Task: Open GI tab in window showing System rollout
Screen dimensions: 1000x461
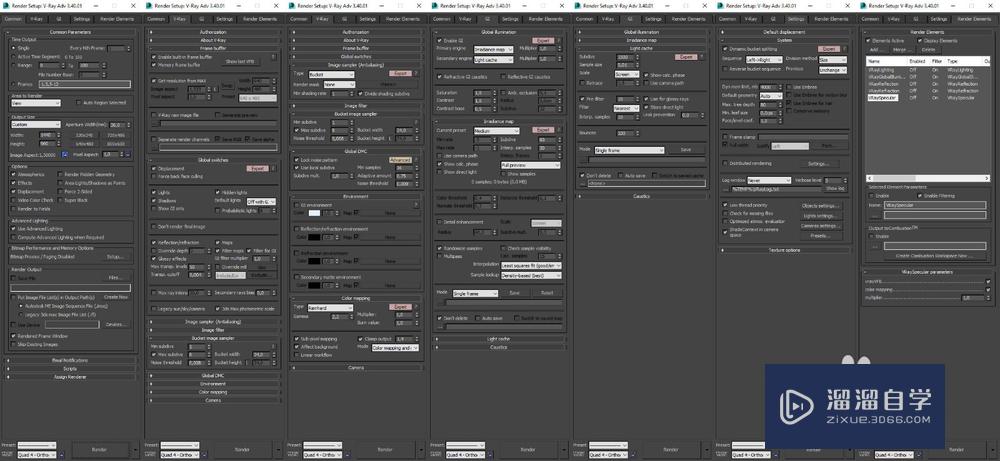Action: tap(773, 19)
